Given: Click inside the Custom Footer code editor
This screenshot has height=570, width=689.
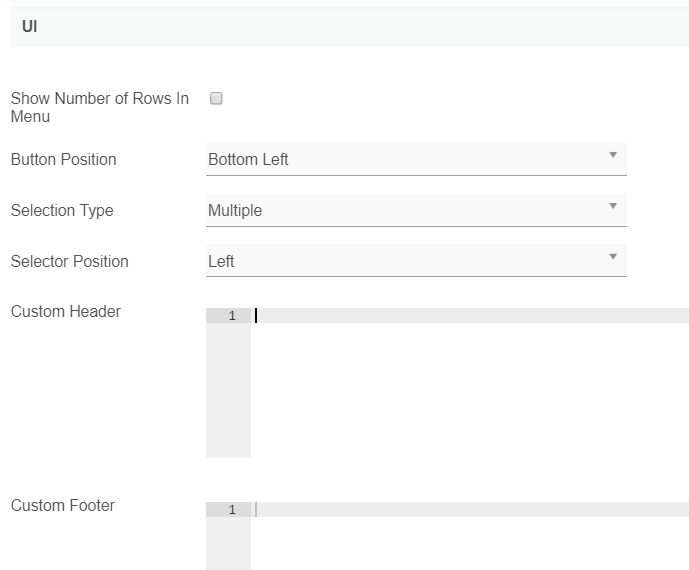Looking at the screenshot, I should click(x=470, y=510).
